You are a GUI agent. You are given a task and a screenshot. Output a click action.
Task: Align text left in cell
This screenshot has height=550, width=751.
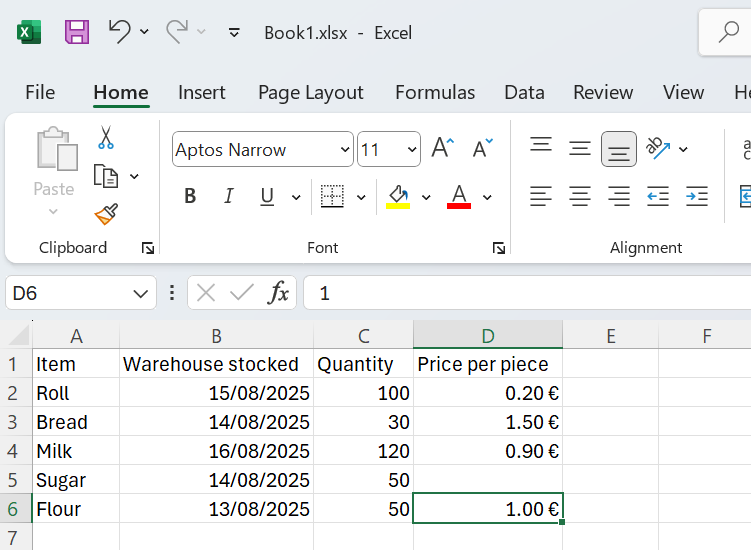point(541,196)
